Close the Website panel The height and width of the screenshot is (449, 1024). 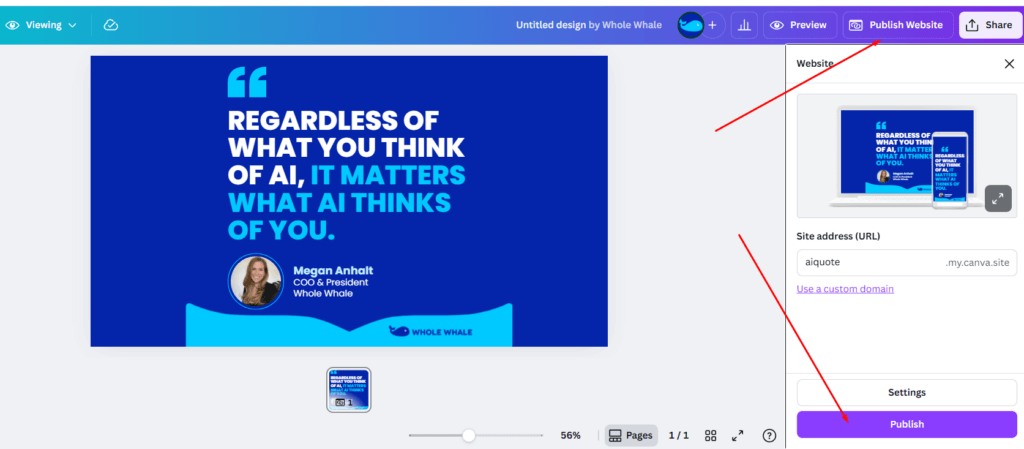pyautogui.click(x=1008, y=64)
